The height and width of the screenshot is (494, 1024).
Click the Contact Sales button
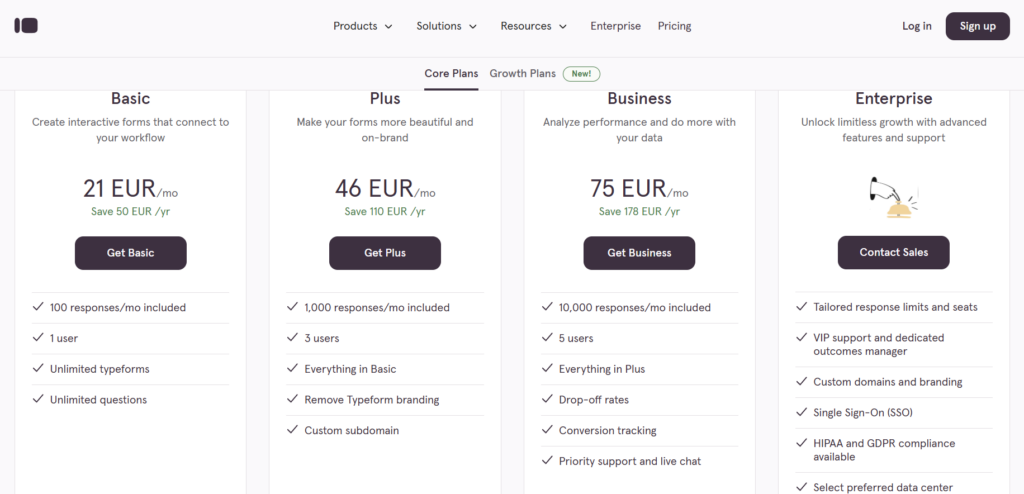click(x=893, y=252)
